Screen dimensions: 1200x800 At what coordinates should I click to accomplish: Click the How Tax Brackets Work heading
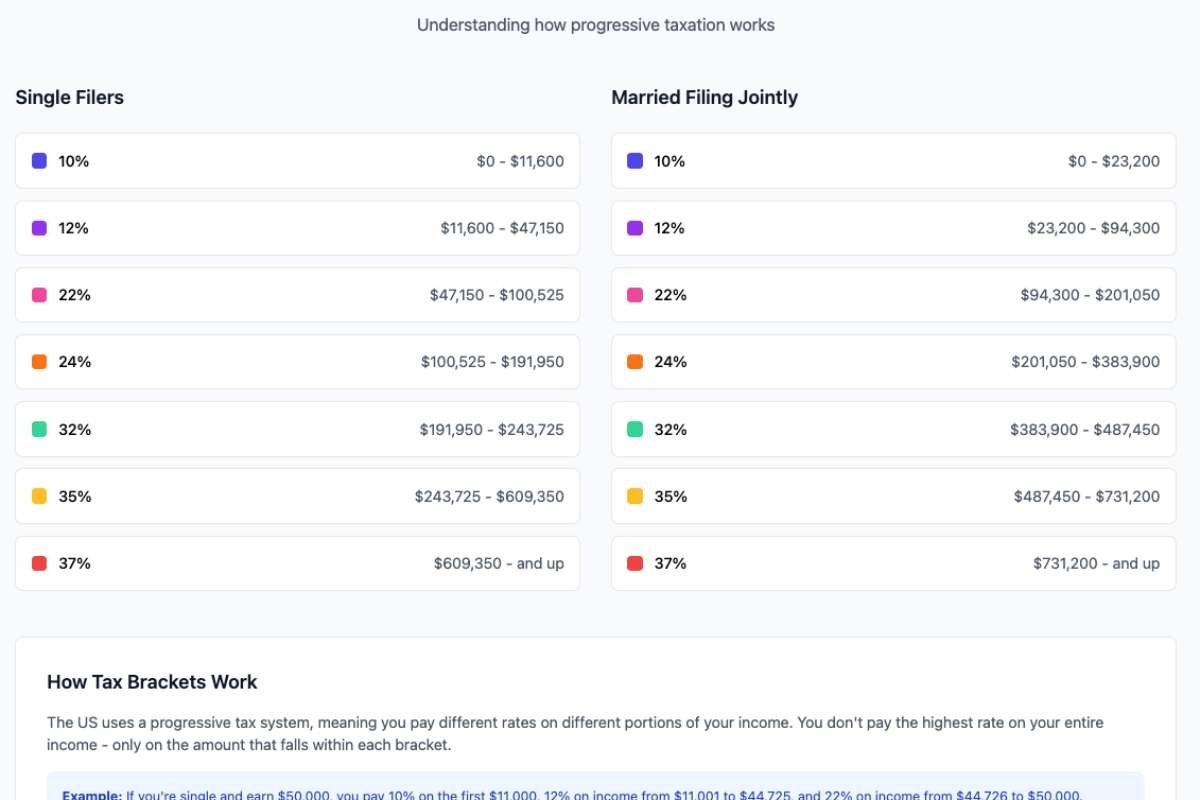pos(152,682)
